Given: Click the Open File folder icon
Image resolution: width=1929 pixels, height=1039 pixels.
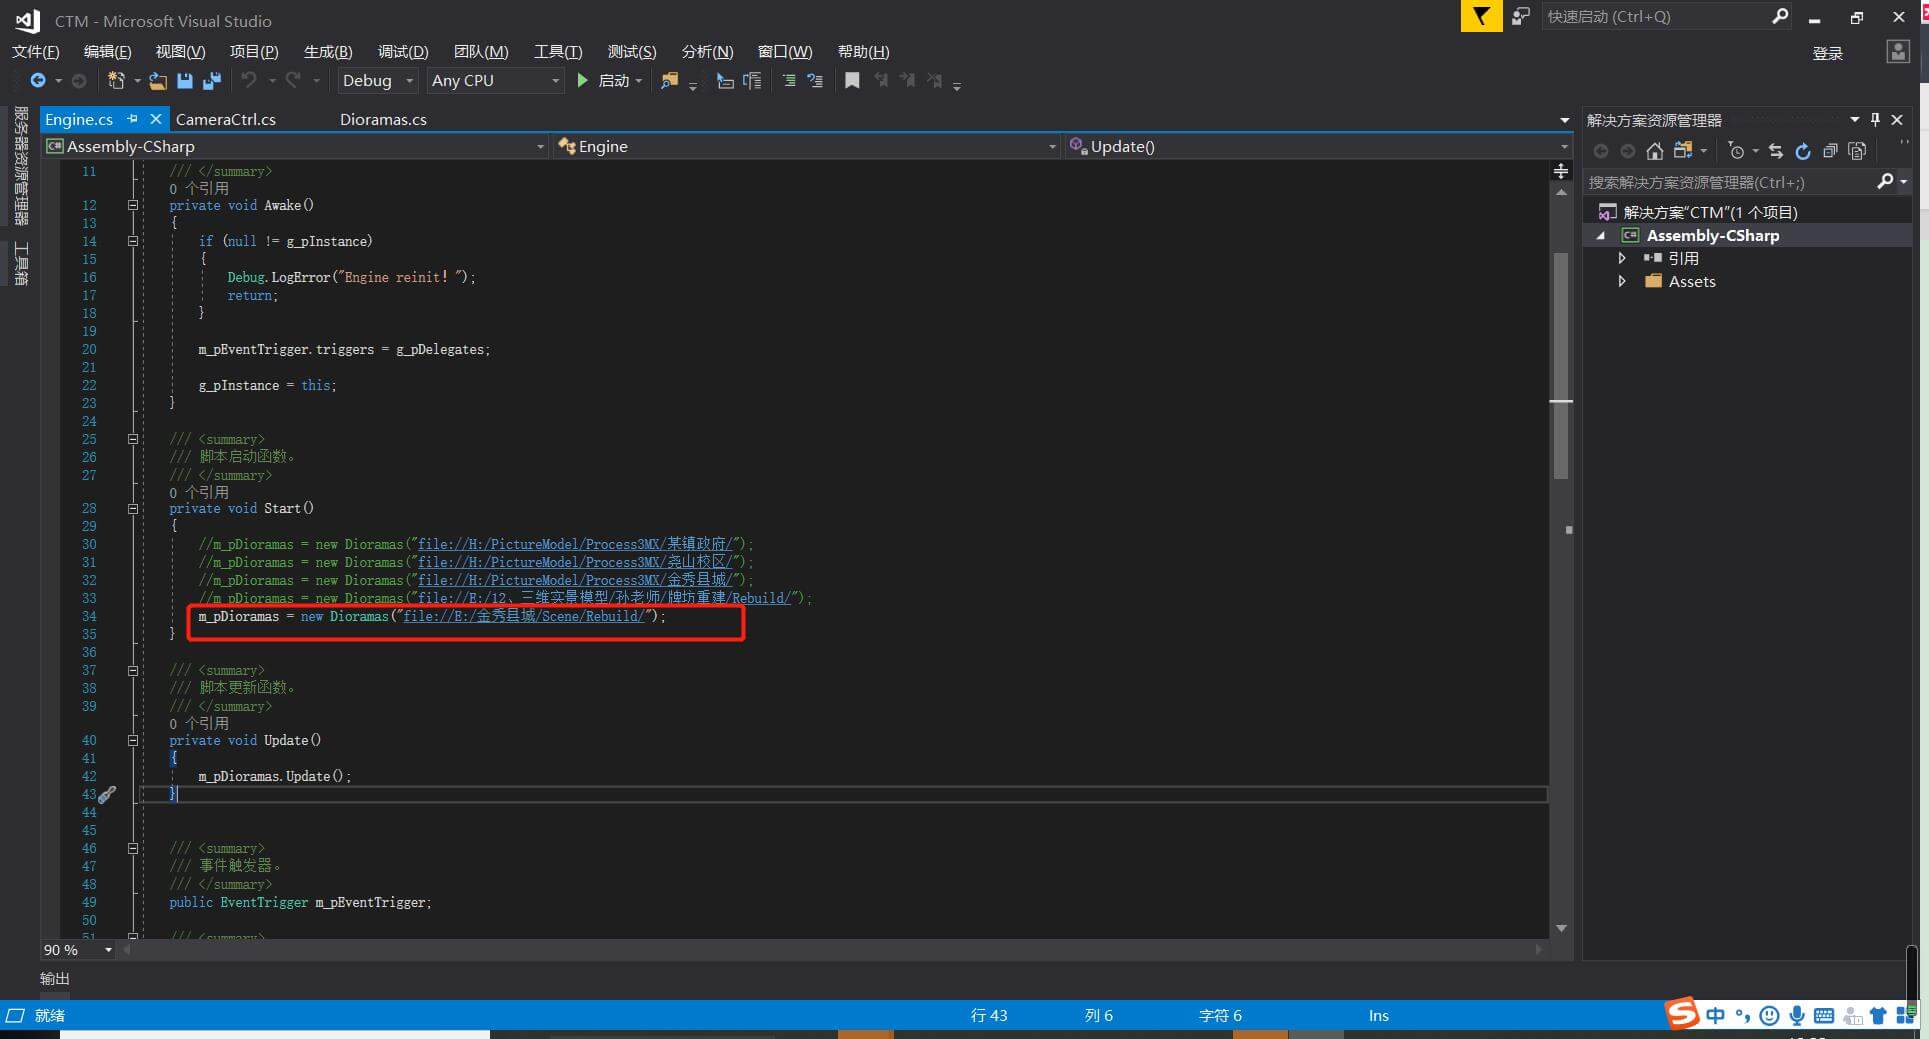Looking at the screenshot, I should (158, 81).
